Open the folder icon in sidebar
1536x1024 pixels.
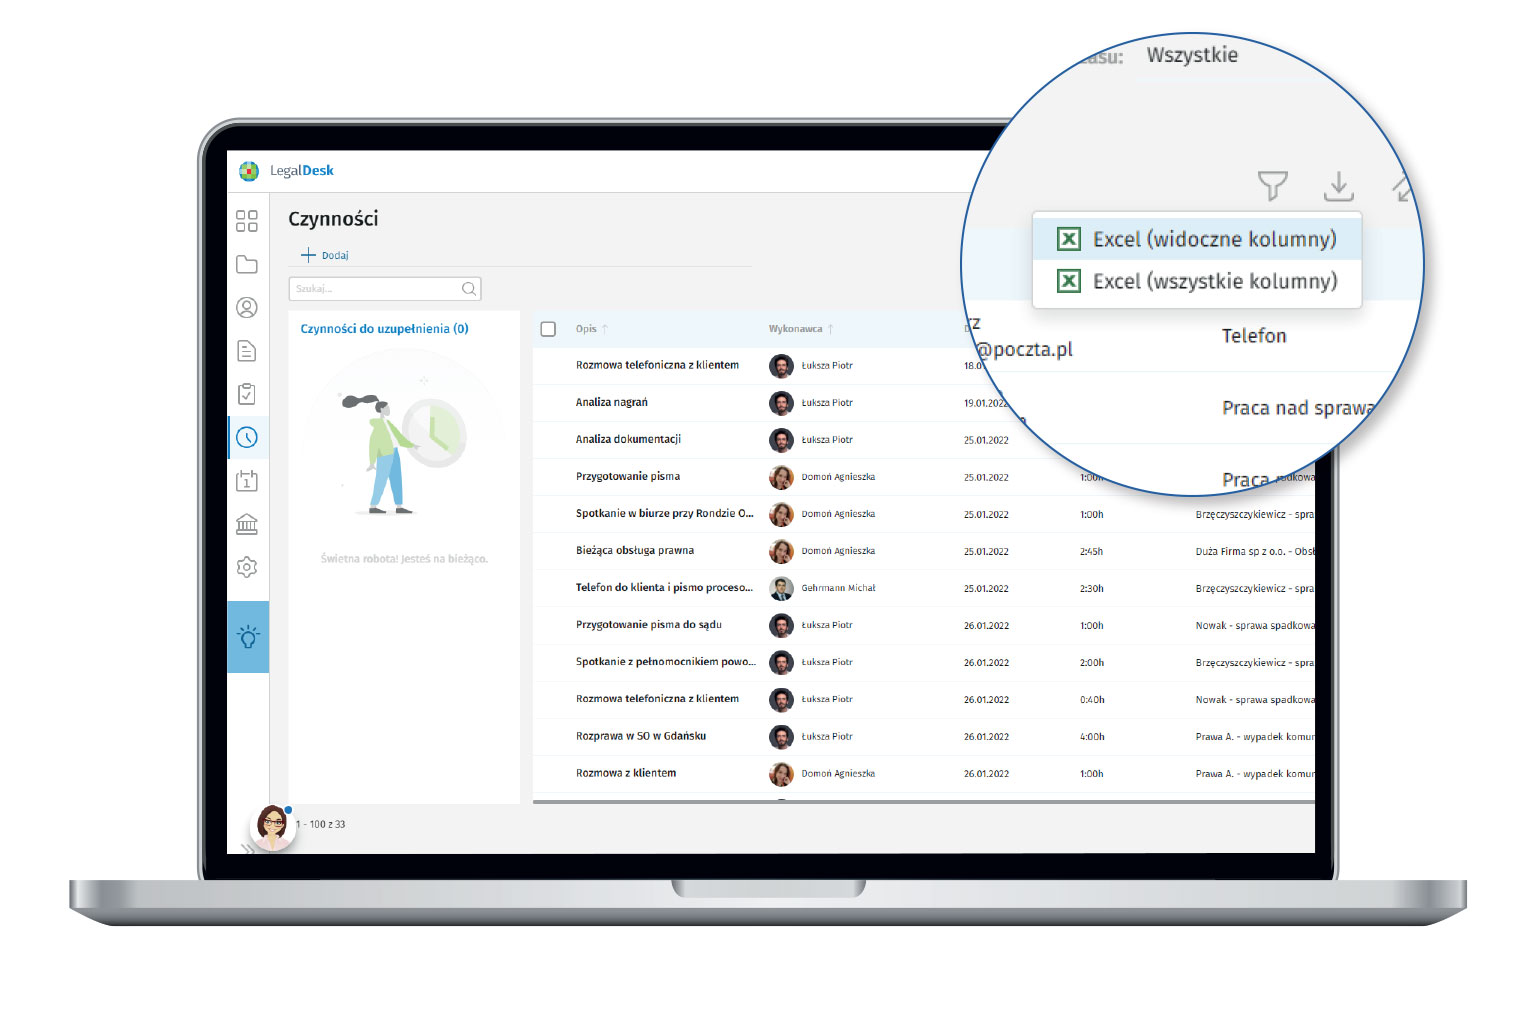tap(247, 265)
